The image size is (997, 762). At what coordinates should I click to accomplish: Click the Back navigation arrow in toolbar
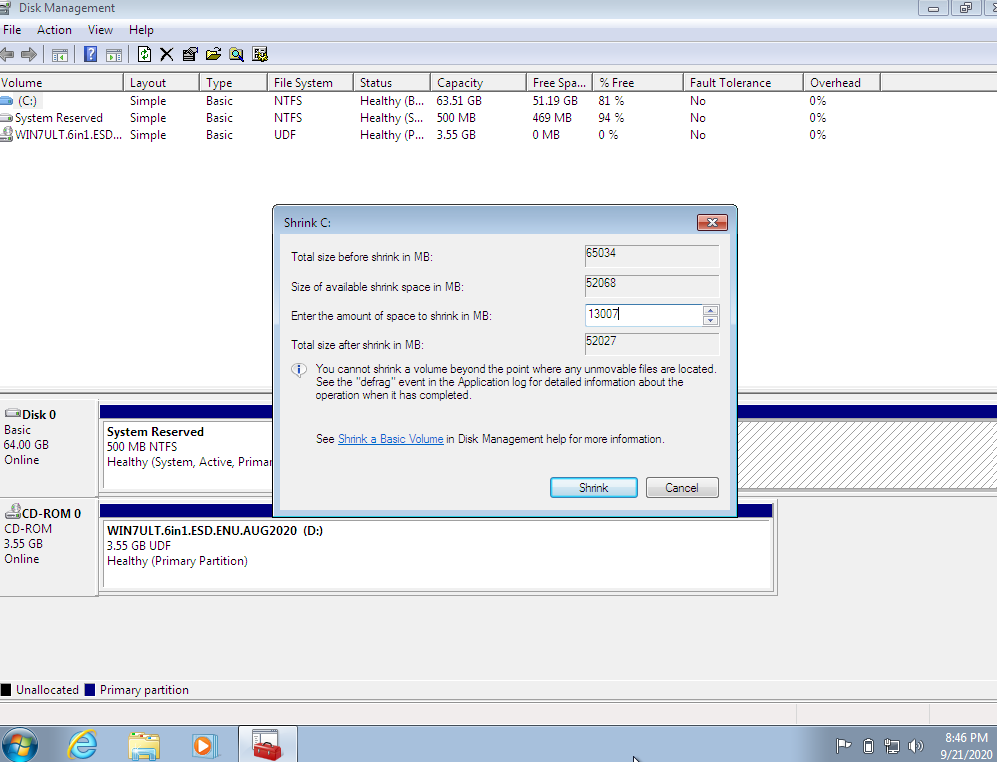(x=9, y=55)
